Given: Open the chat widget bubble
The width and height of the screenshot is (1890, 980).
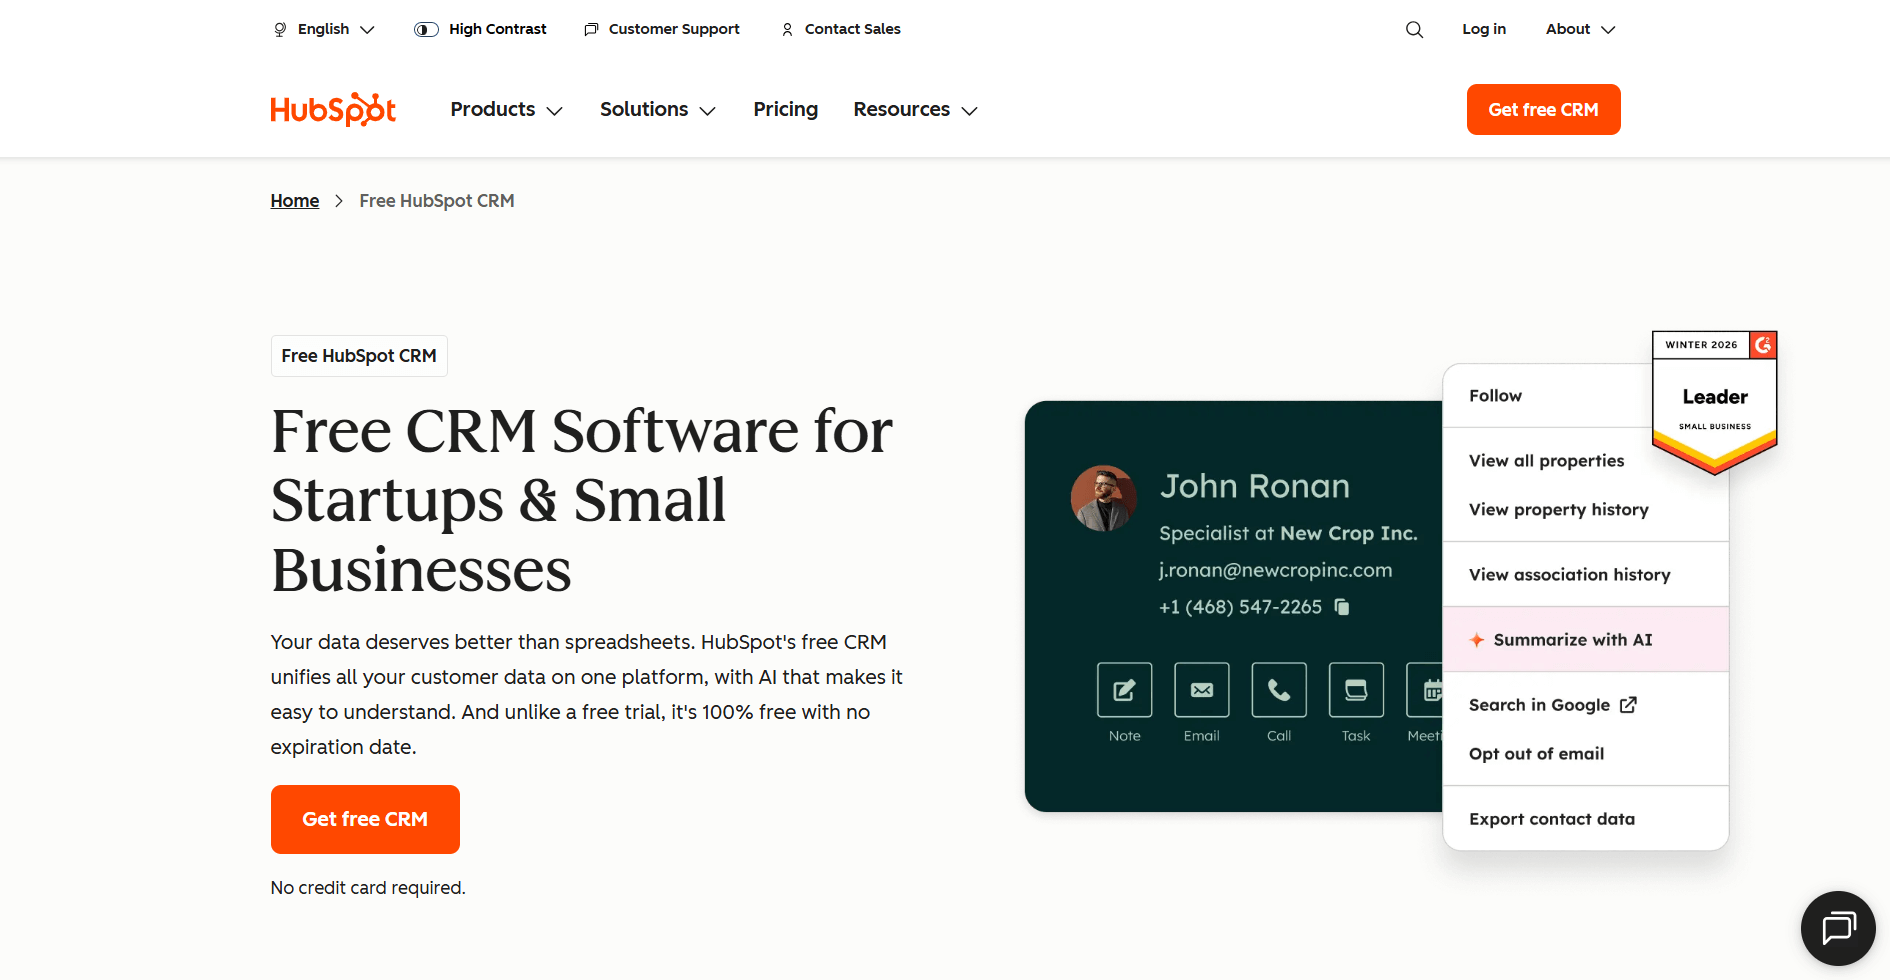Looking at the screenshot, I should [1838, 928].
